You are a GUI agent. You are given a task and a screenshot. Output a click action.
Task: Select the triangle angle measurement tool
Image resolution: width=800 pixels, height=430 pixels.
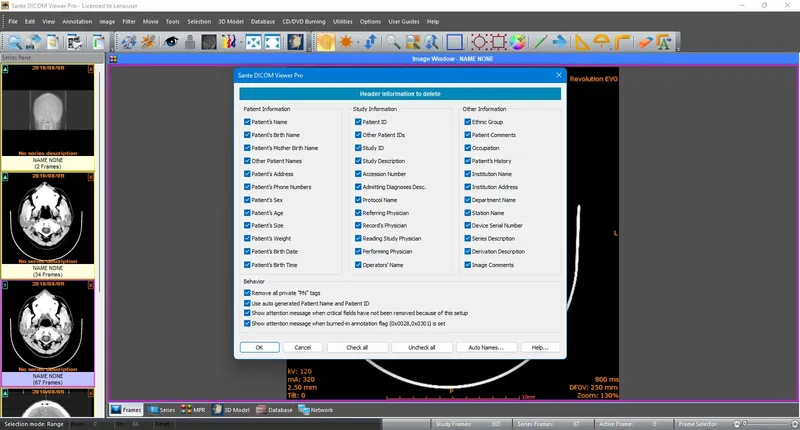[582, 42]
